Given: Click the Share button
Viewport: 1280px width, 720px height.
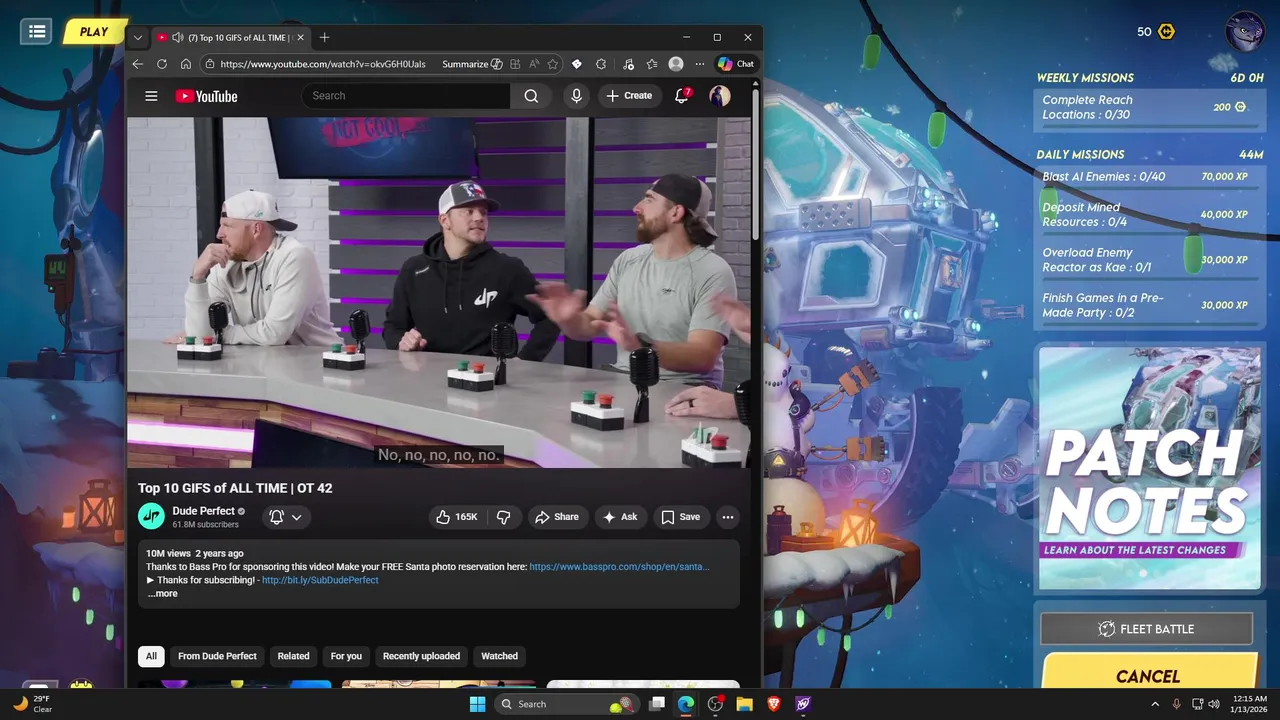Looking at the screenshot, I should (557, 517).
